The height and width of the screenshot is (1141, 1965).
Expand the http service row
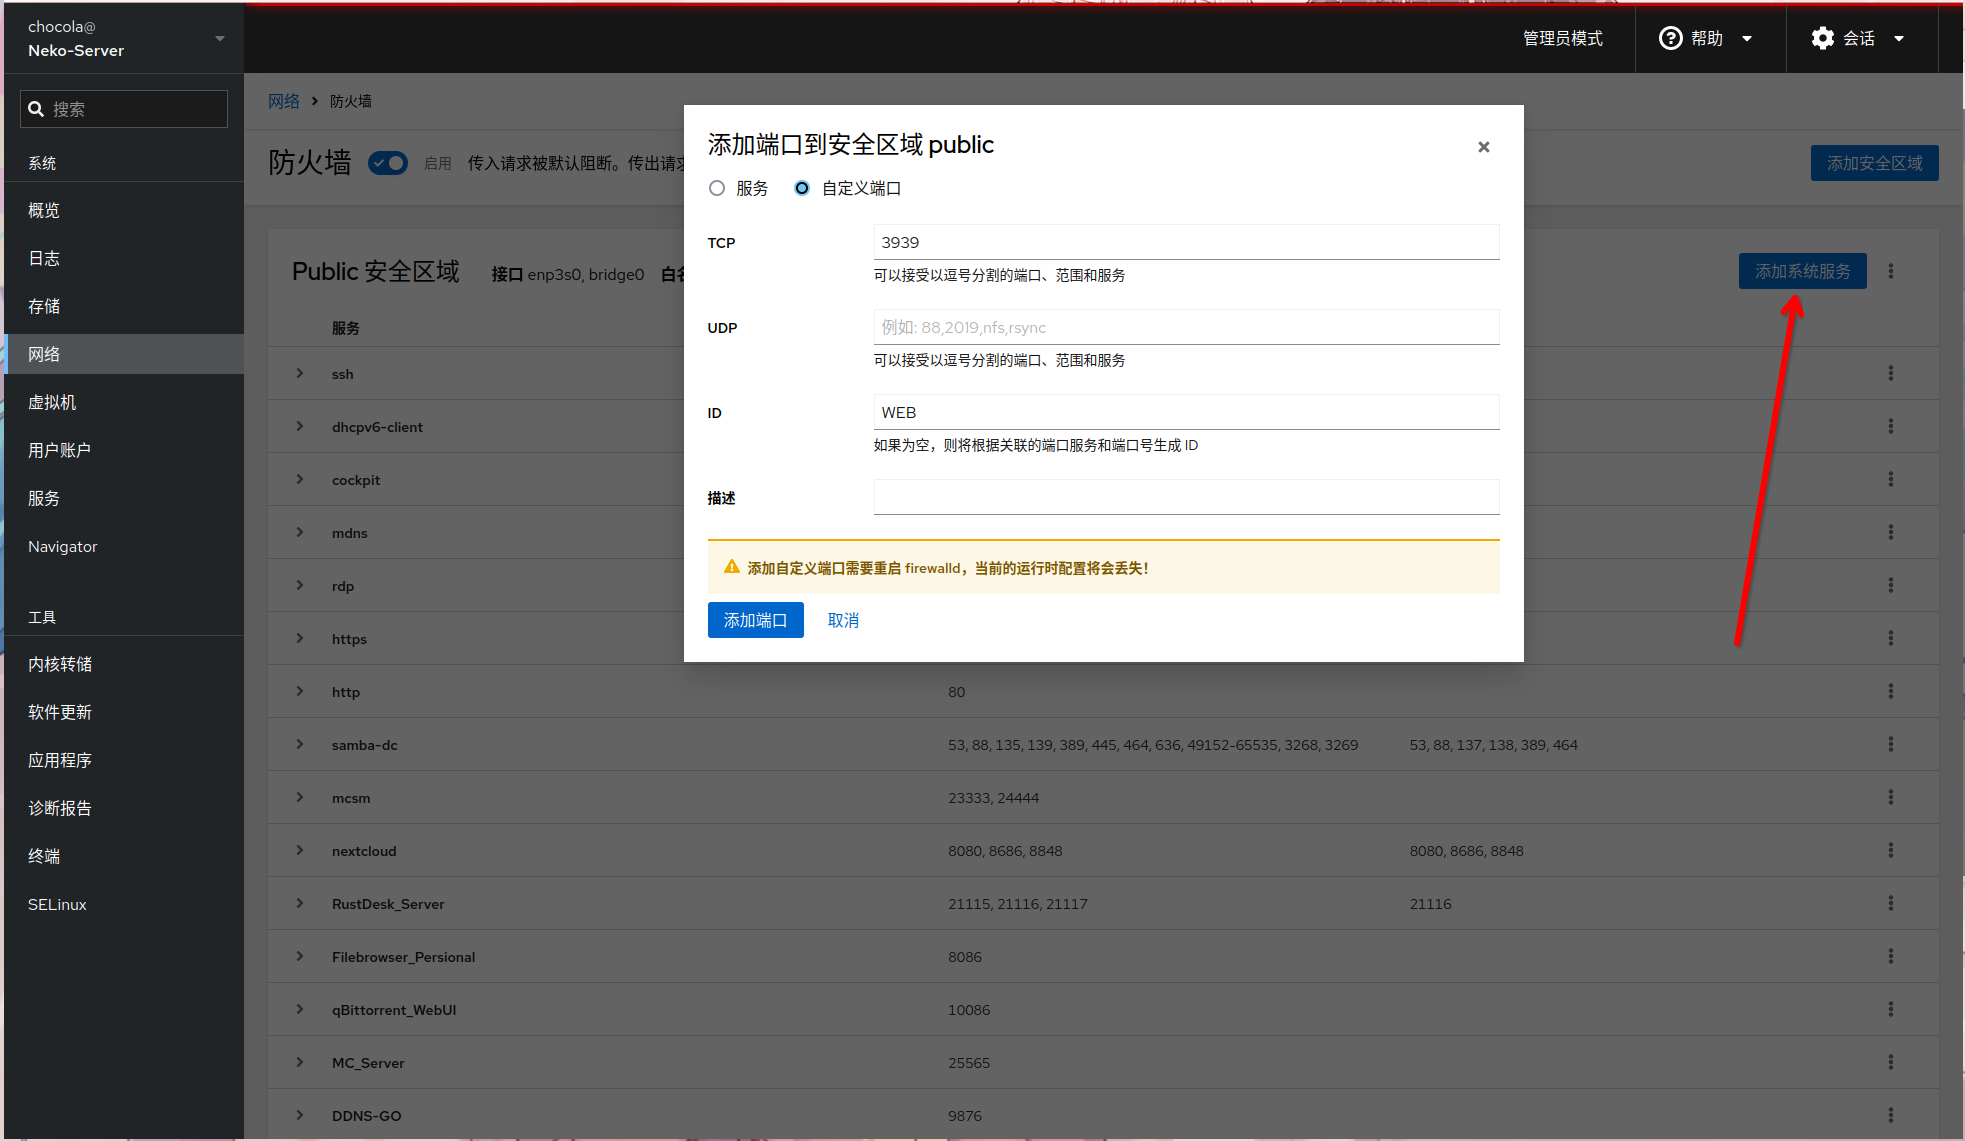(x=299, y=691)
